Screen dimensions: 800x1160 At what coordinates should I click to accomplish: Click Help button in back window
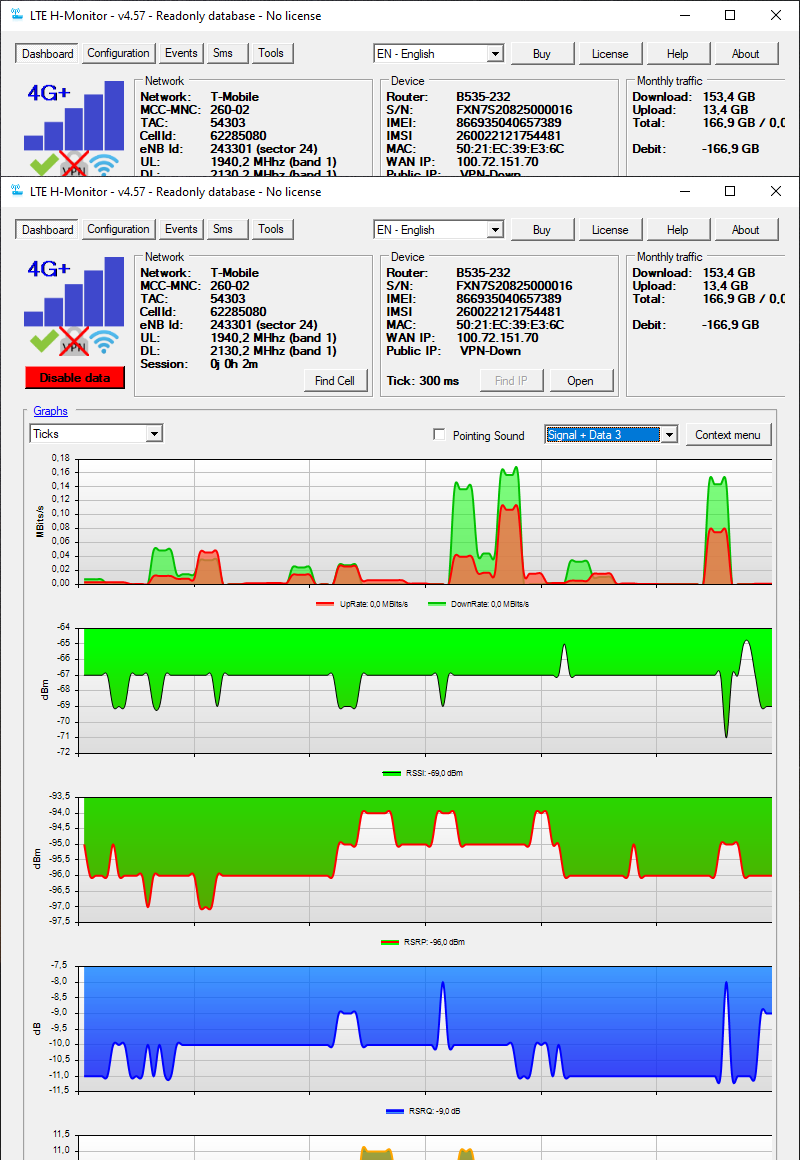pos(677,54)
